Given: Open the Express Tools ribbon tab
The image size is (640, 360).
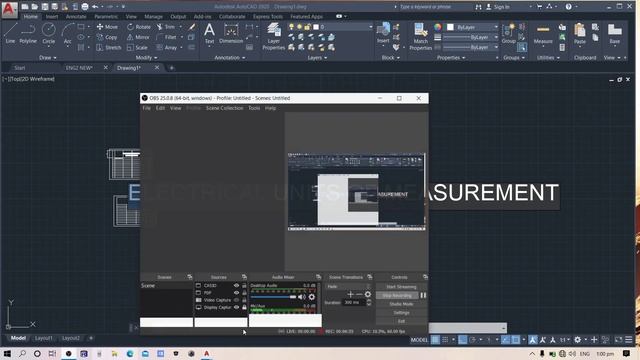Looking at the screenshot, I should click(268, 17).
